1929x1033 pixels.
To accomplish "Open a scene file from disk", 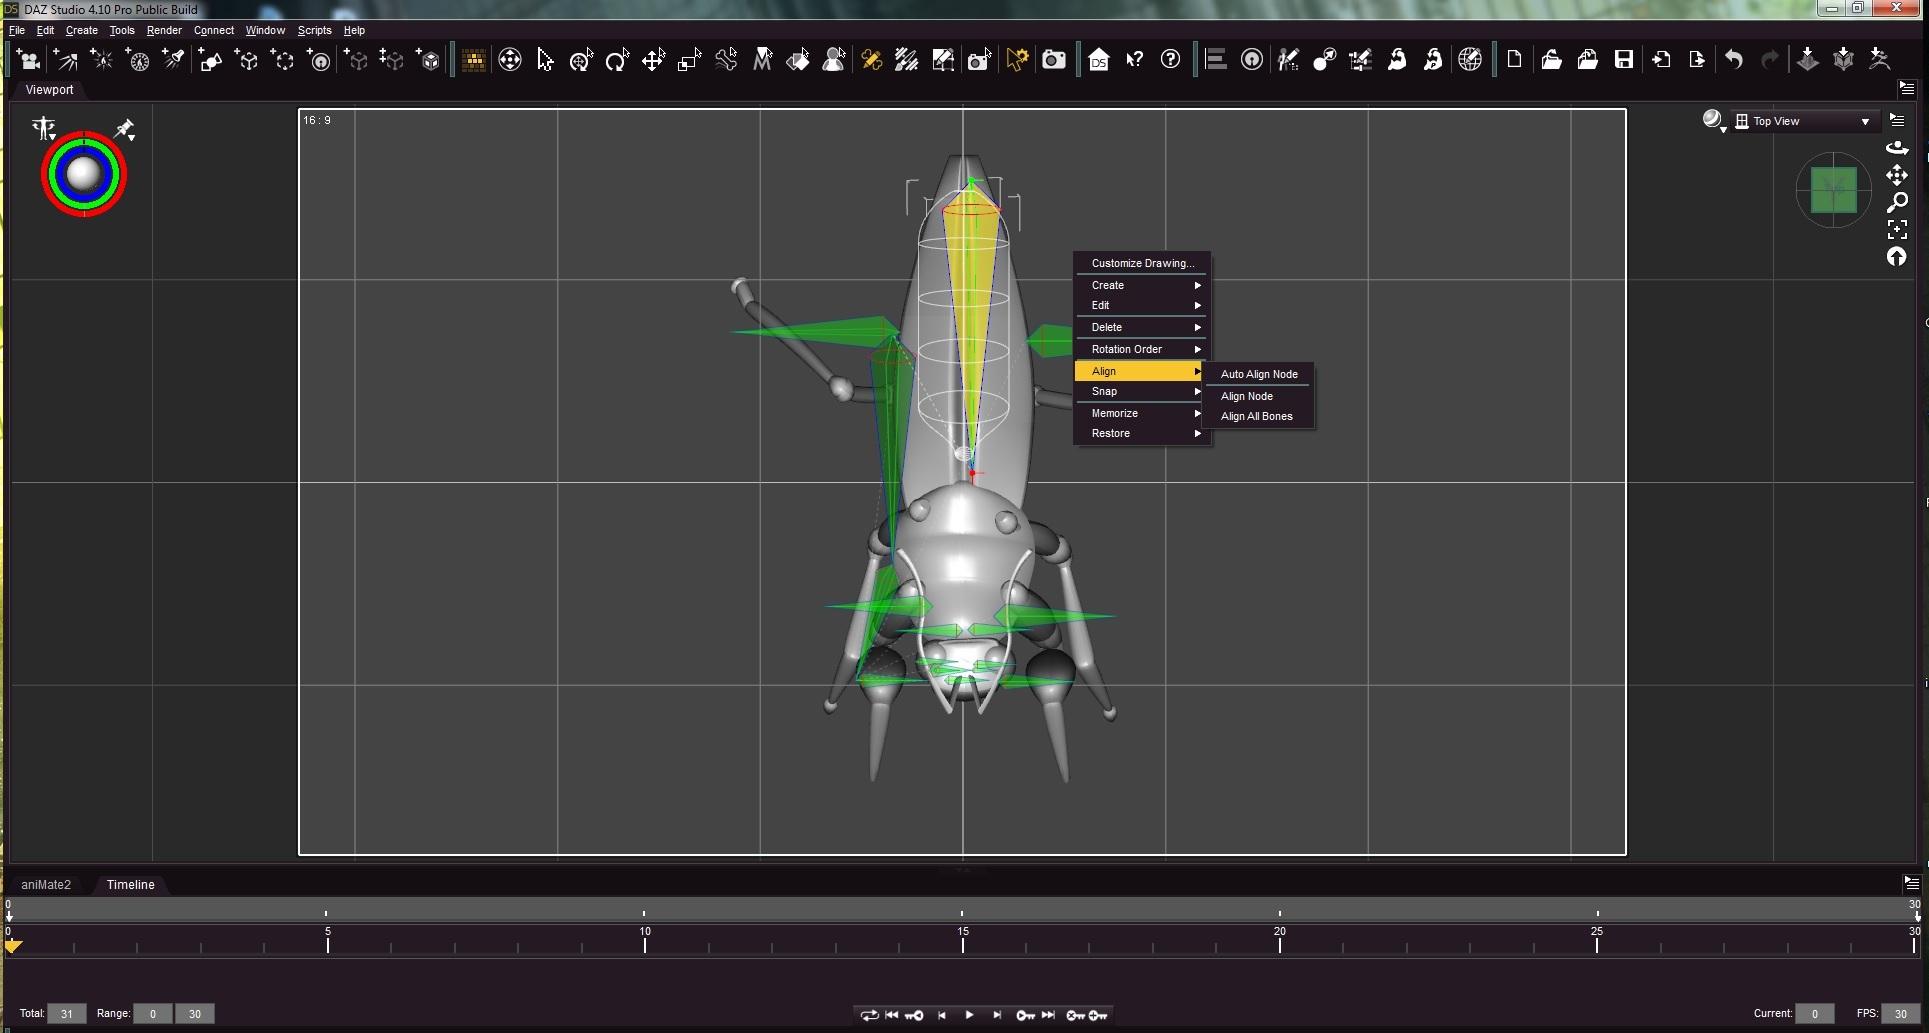I will coord(1551,60).
